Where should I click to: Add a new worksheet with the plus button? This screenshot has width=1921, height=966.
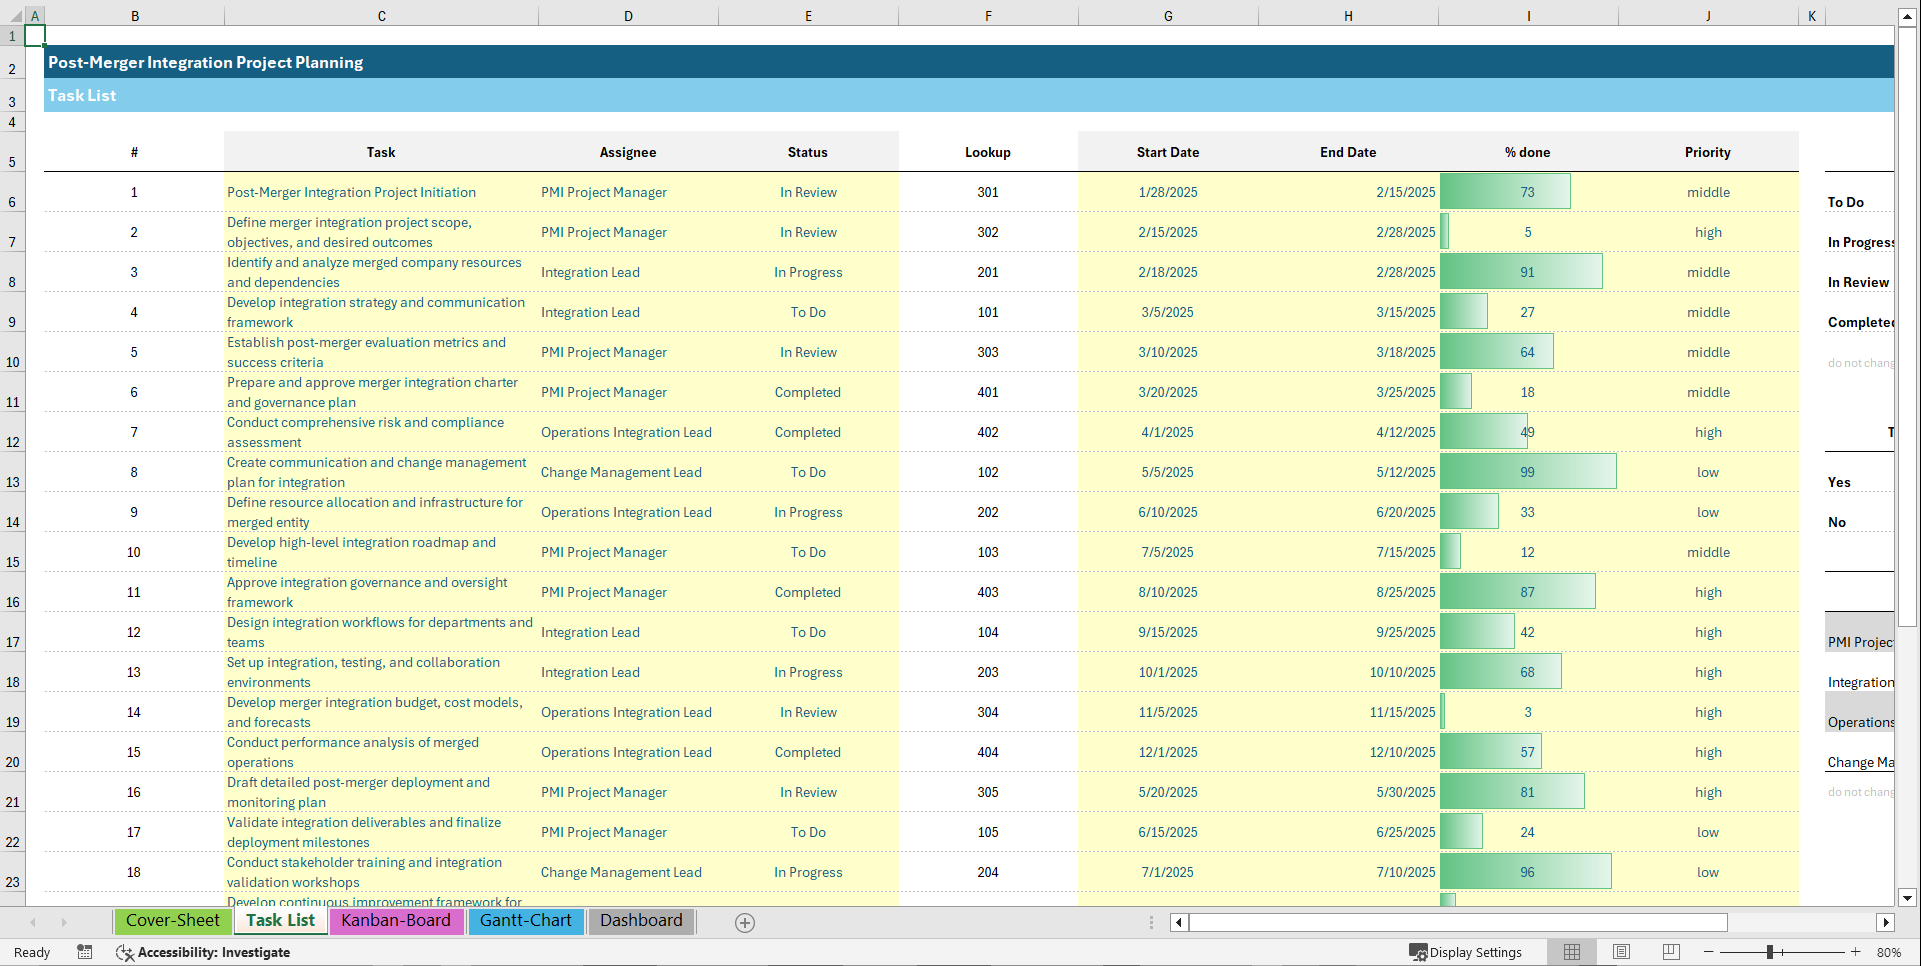(745, 922)
